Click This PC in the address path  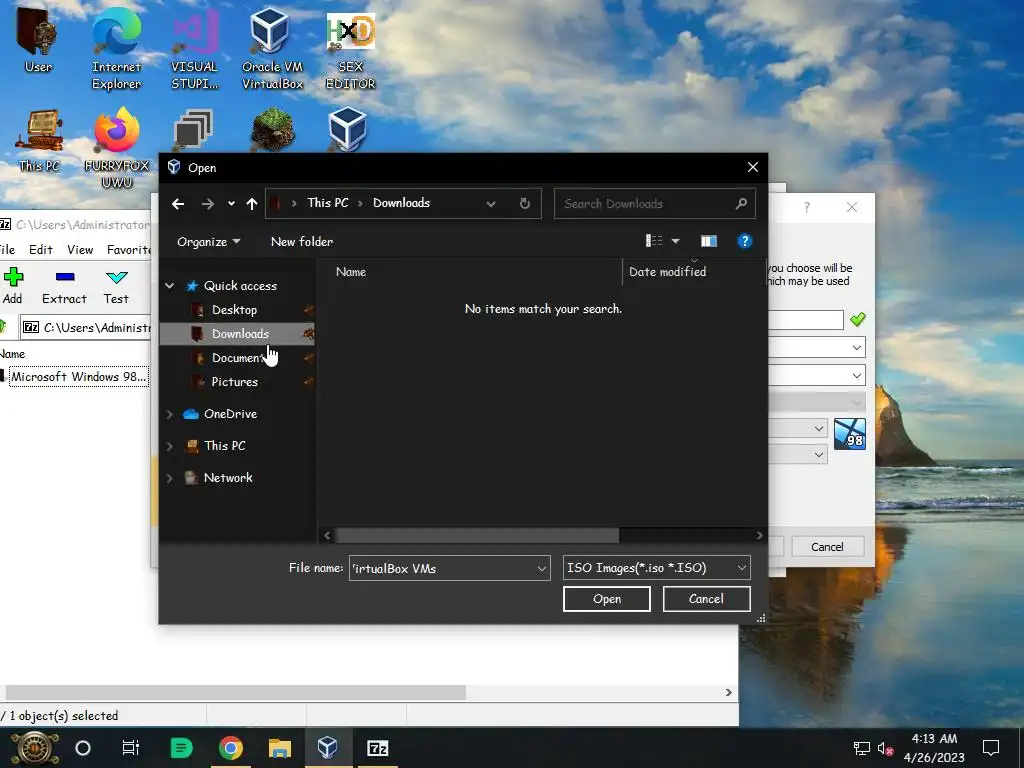tap(328, 203)
